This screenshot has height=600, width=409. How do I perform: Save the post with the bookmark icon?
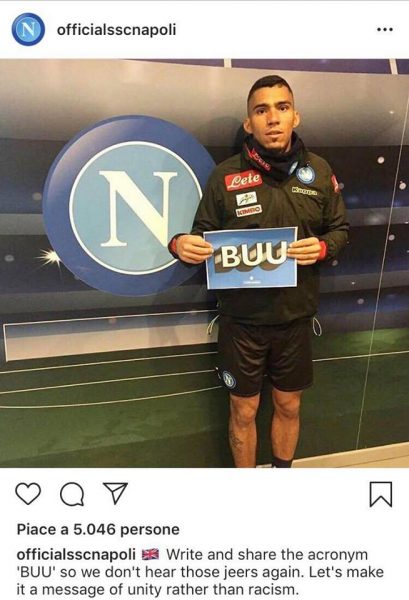coord(381,494)
